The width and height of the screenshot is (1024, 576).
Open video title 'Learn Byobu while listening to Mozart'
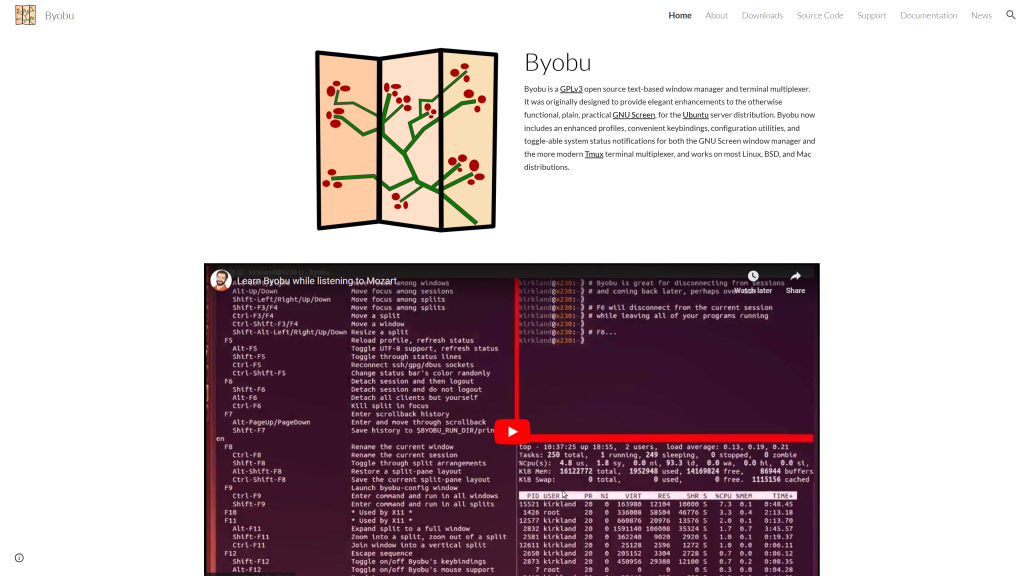[x=317, y=281]
